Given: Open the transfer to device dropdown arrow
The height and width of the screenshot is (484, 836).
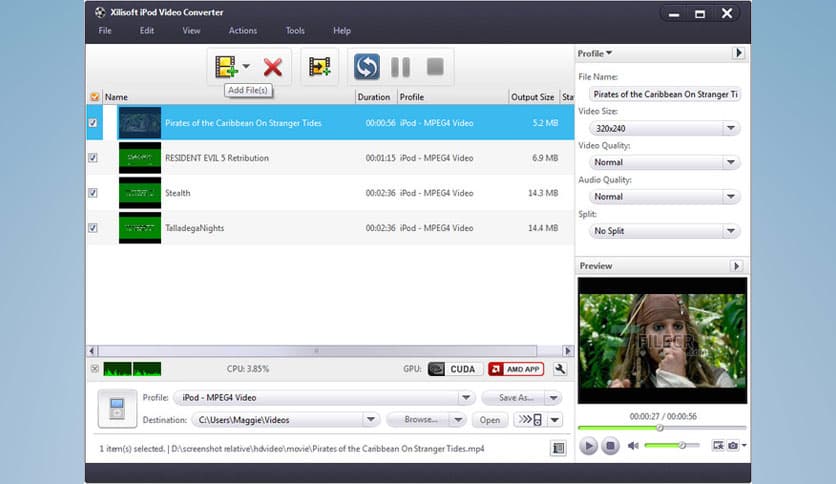Looking at the screenshot, I should click(x=554, y=420).
